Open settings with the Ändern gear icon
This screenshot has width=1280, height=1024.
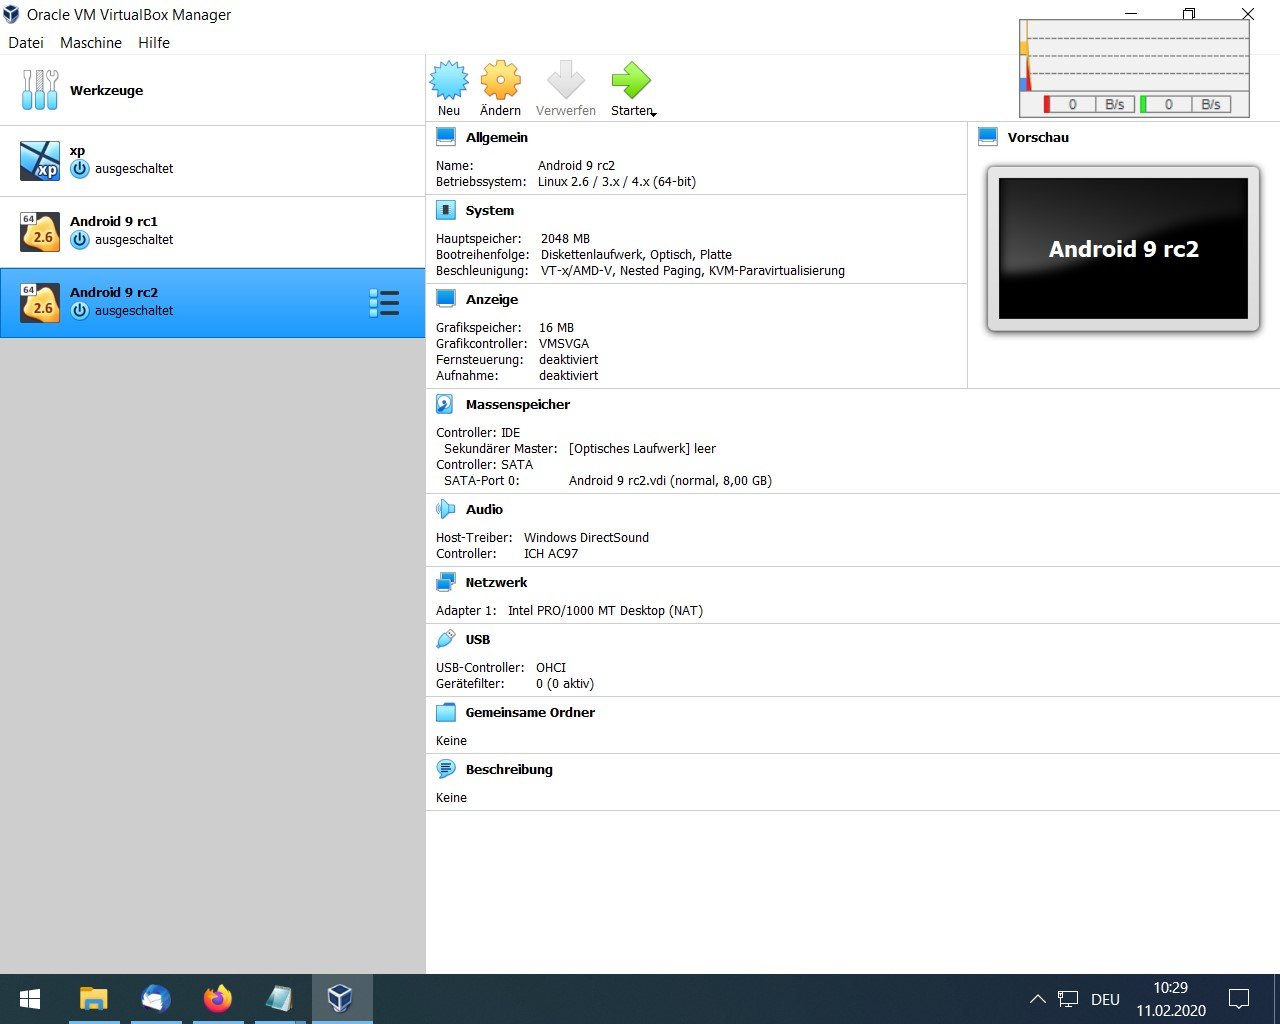tap(501, 80)
